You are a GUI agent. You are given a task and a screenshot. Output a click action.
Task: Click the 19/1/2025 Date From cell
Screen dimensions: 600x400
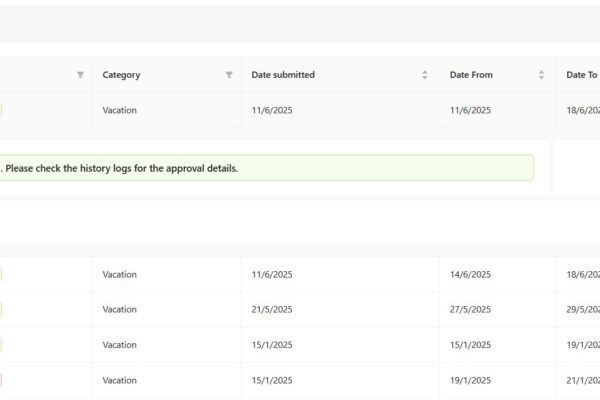[x=471, y=380]
